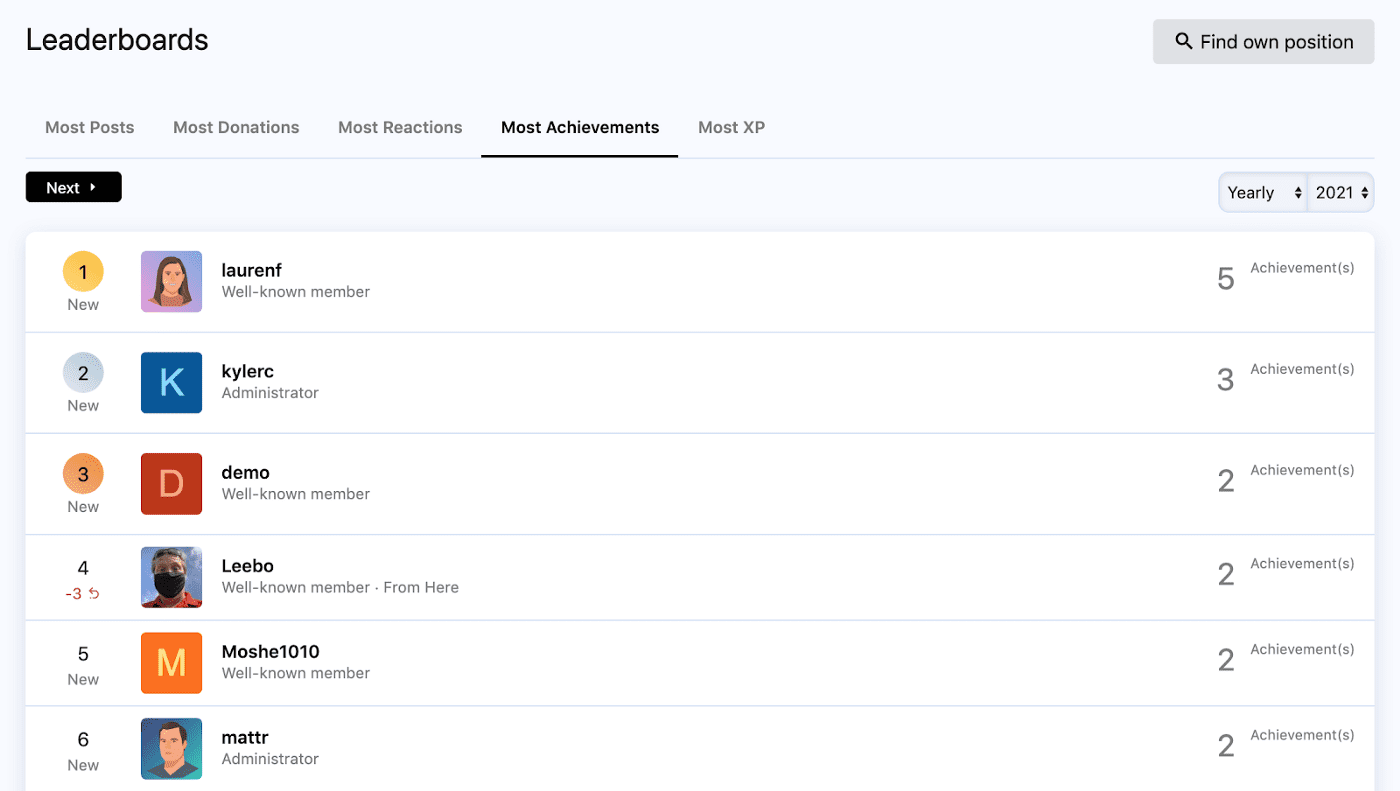Open kylerc's profile link
Viewport: 1400px width, 791px height.
(248, 371)
